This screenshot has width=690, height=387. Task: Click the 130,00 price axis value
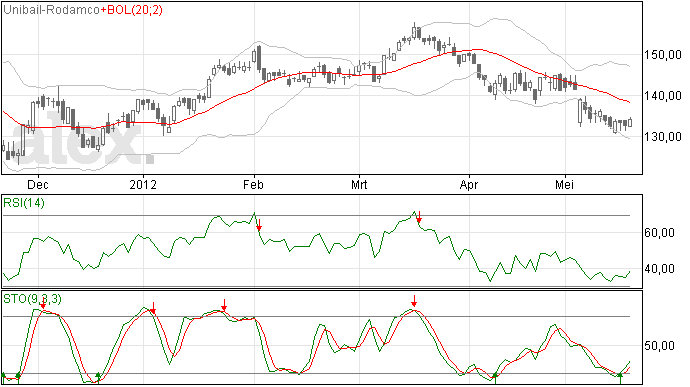[x=662, y=136]
